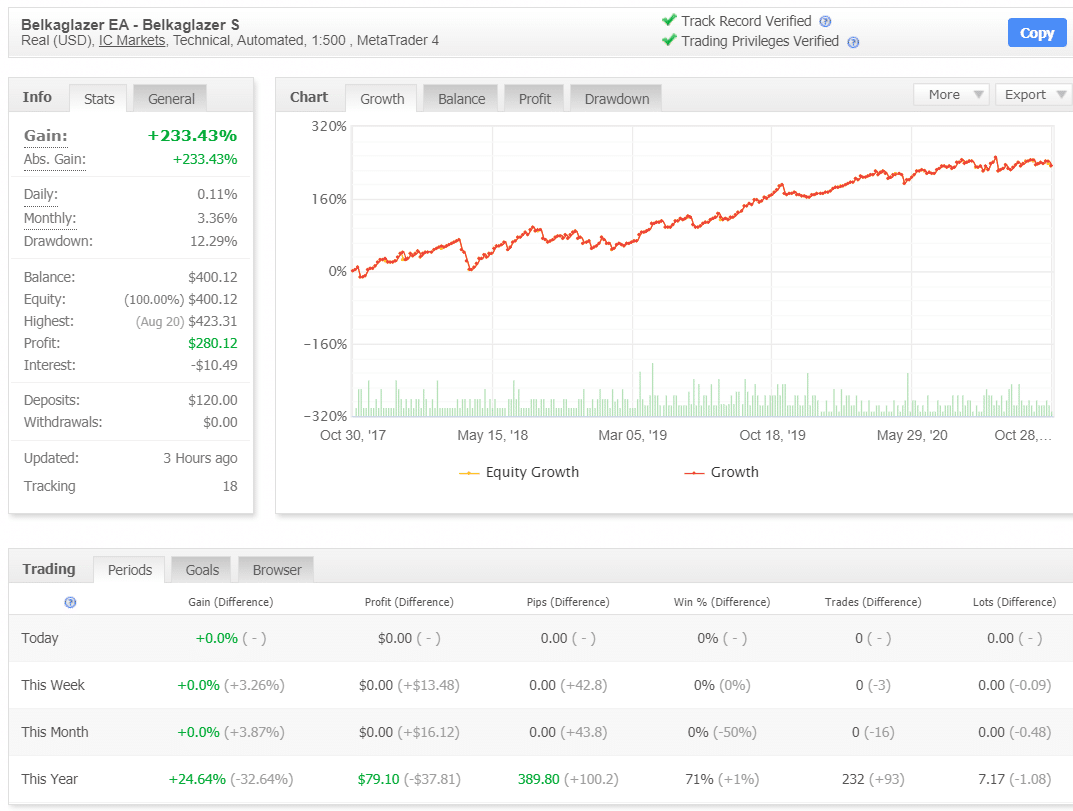Open the IC Markets broker link
The width and height of the screenshot is (1073, 811).
point(132,41)
